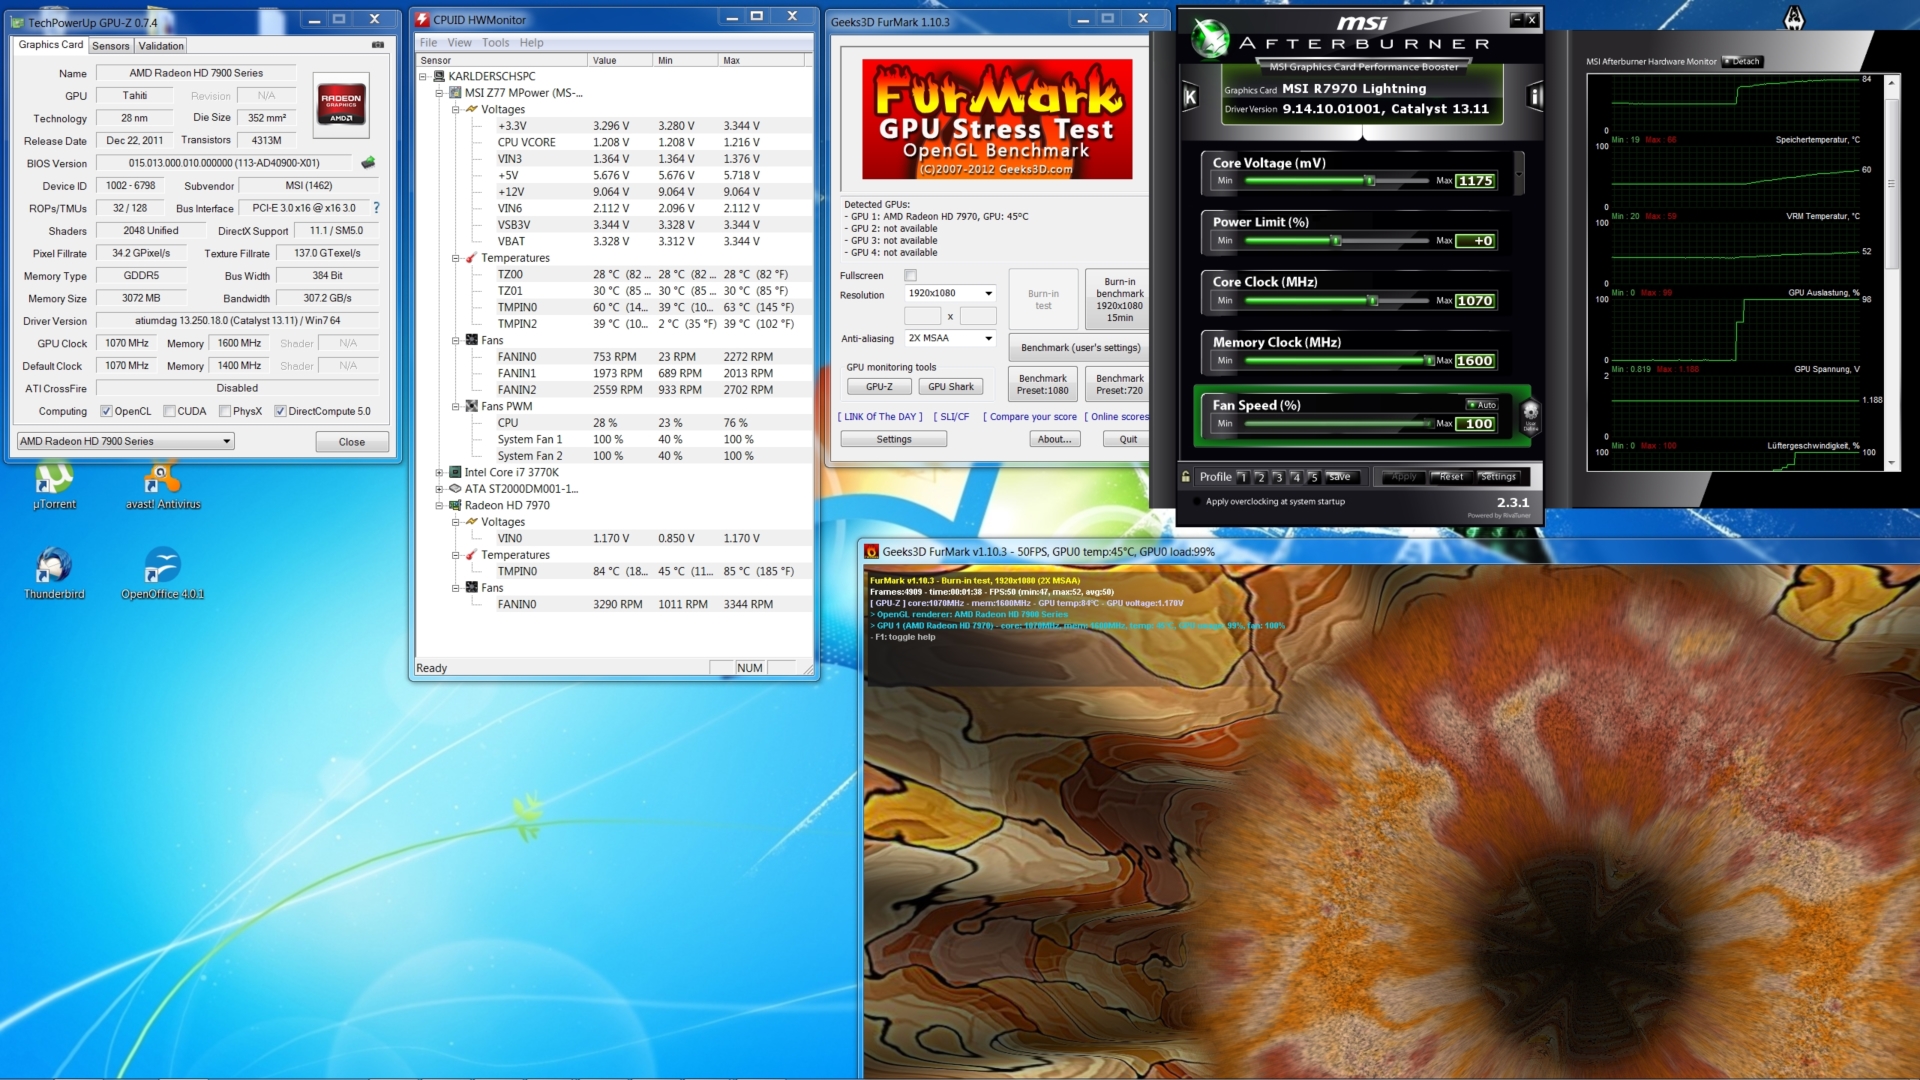Open the FurMark Resolution dropdown
The height and width of the screenshot is (1080, 1920).
[x=950, y=293]
